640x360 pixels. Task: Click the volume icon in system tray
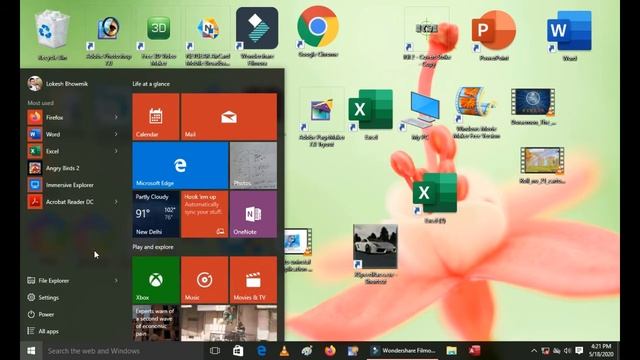coord(567,351)
